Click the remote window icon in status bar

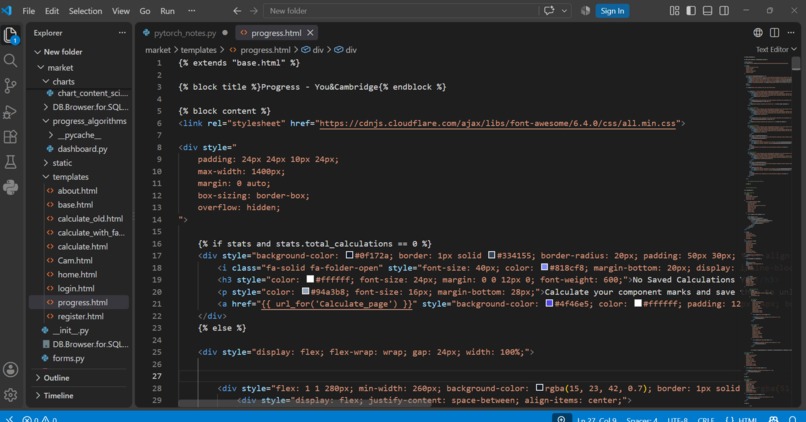click(x=8, y=419)
